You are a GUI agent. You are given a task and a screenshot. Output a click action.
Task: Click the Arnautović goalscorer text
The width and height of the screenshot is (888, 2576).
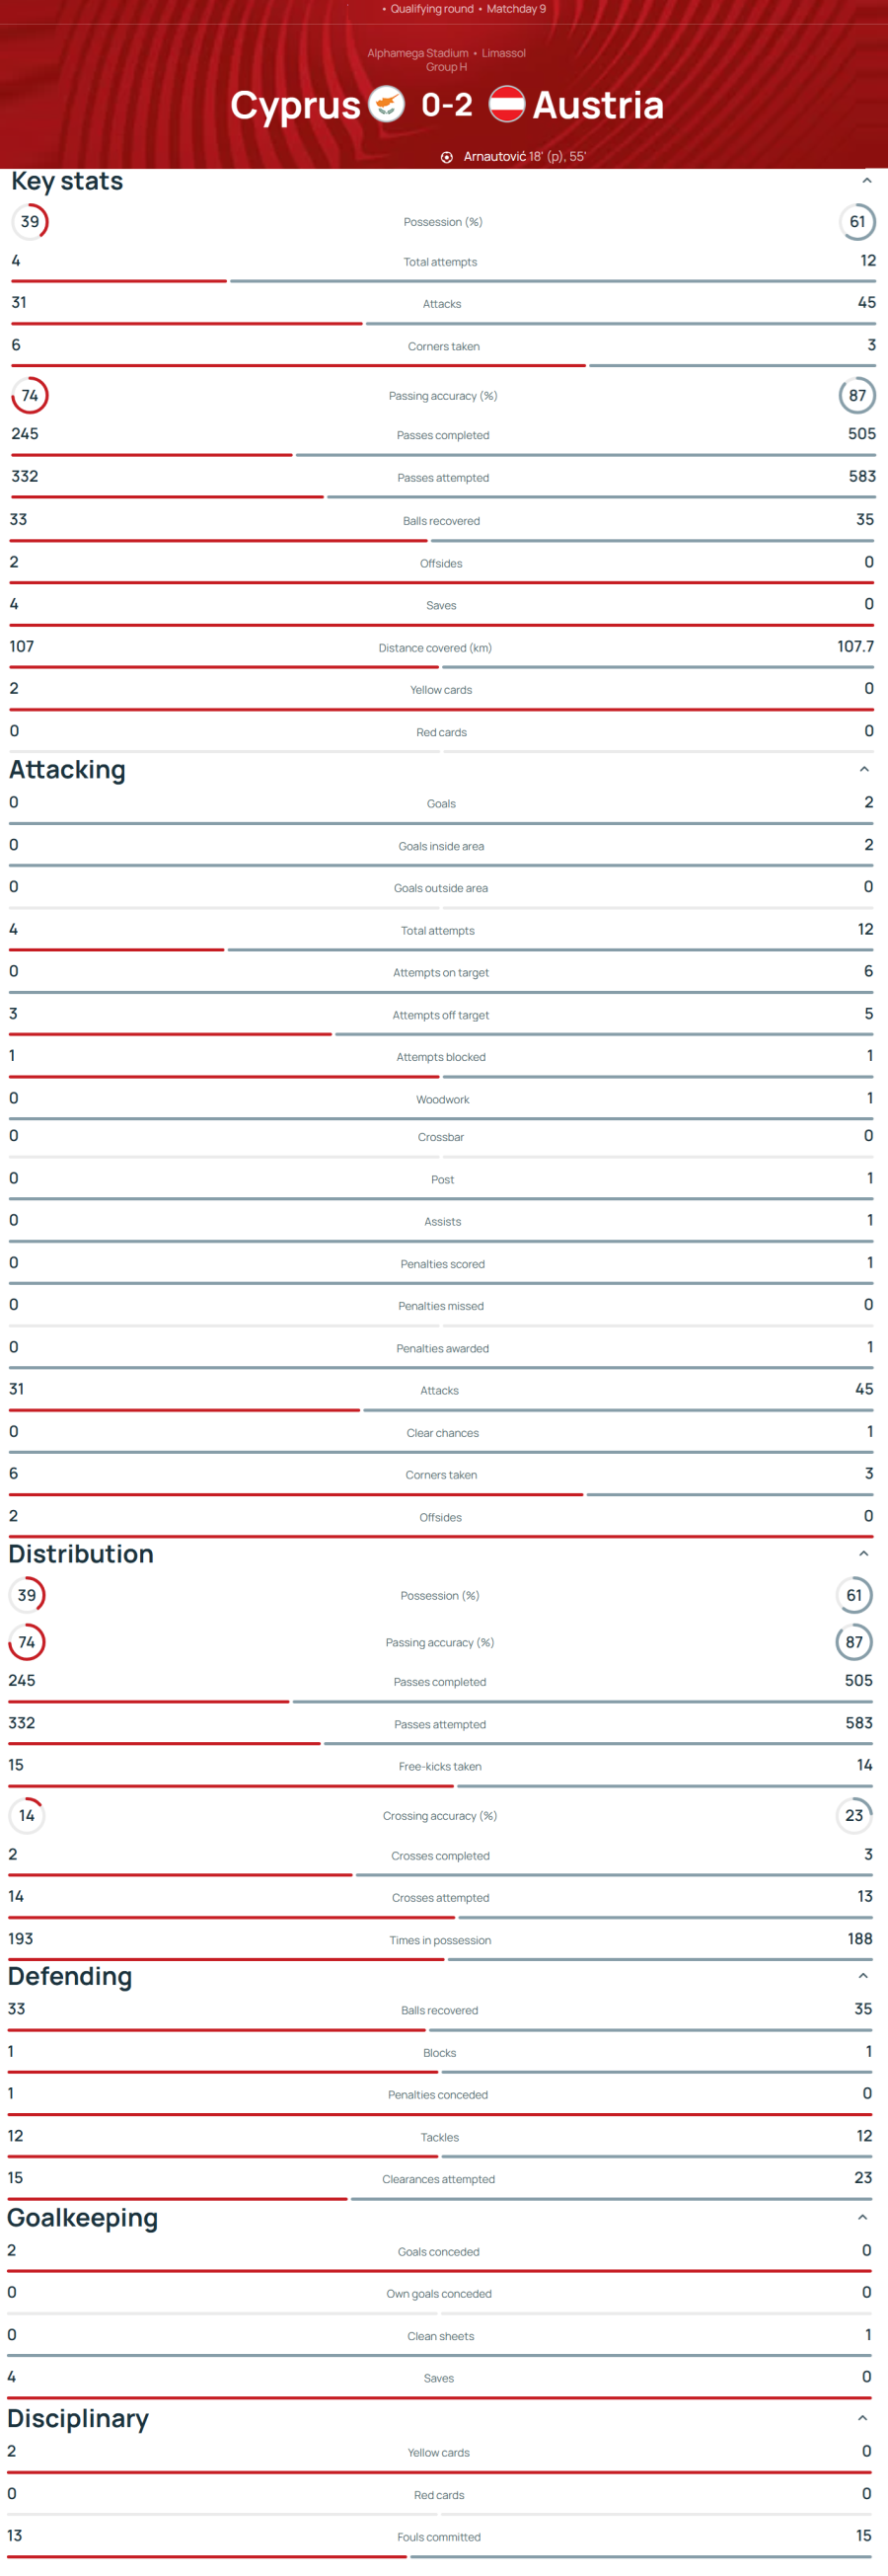click(494, 157)
